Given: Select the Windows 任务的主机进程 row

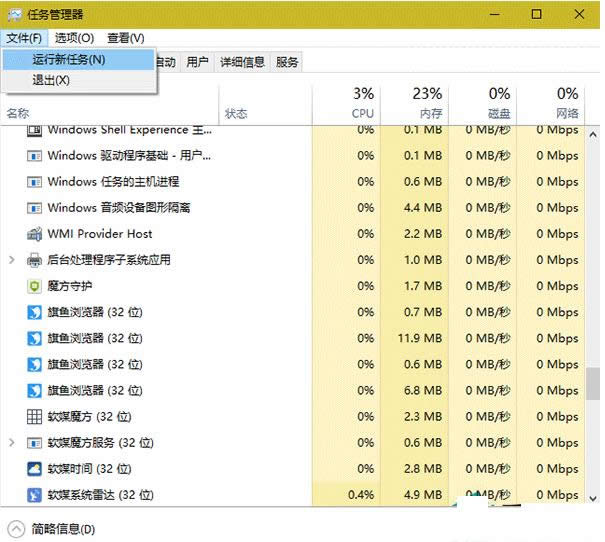Looking at the screenshot, I should 293,182.
